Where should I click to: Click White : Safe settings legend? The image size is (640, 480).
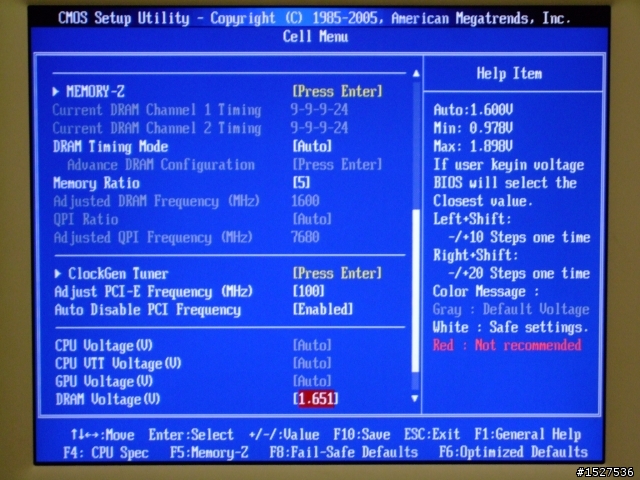coord(511,327)
